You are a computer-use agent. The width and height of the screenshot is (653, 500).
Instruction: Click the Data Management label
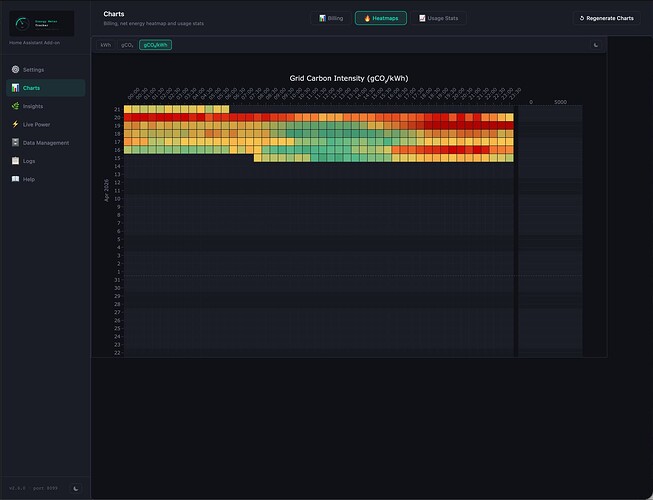pos(46,143)
